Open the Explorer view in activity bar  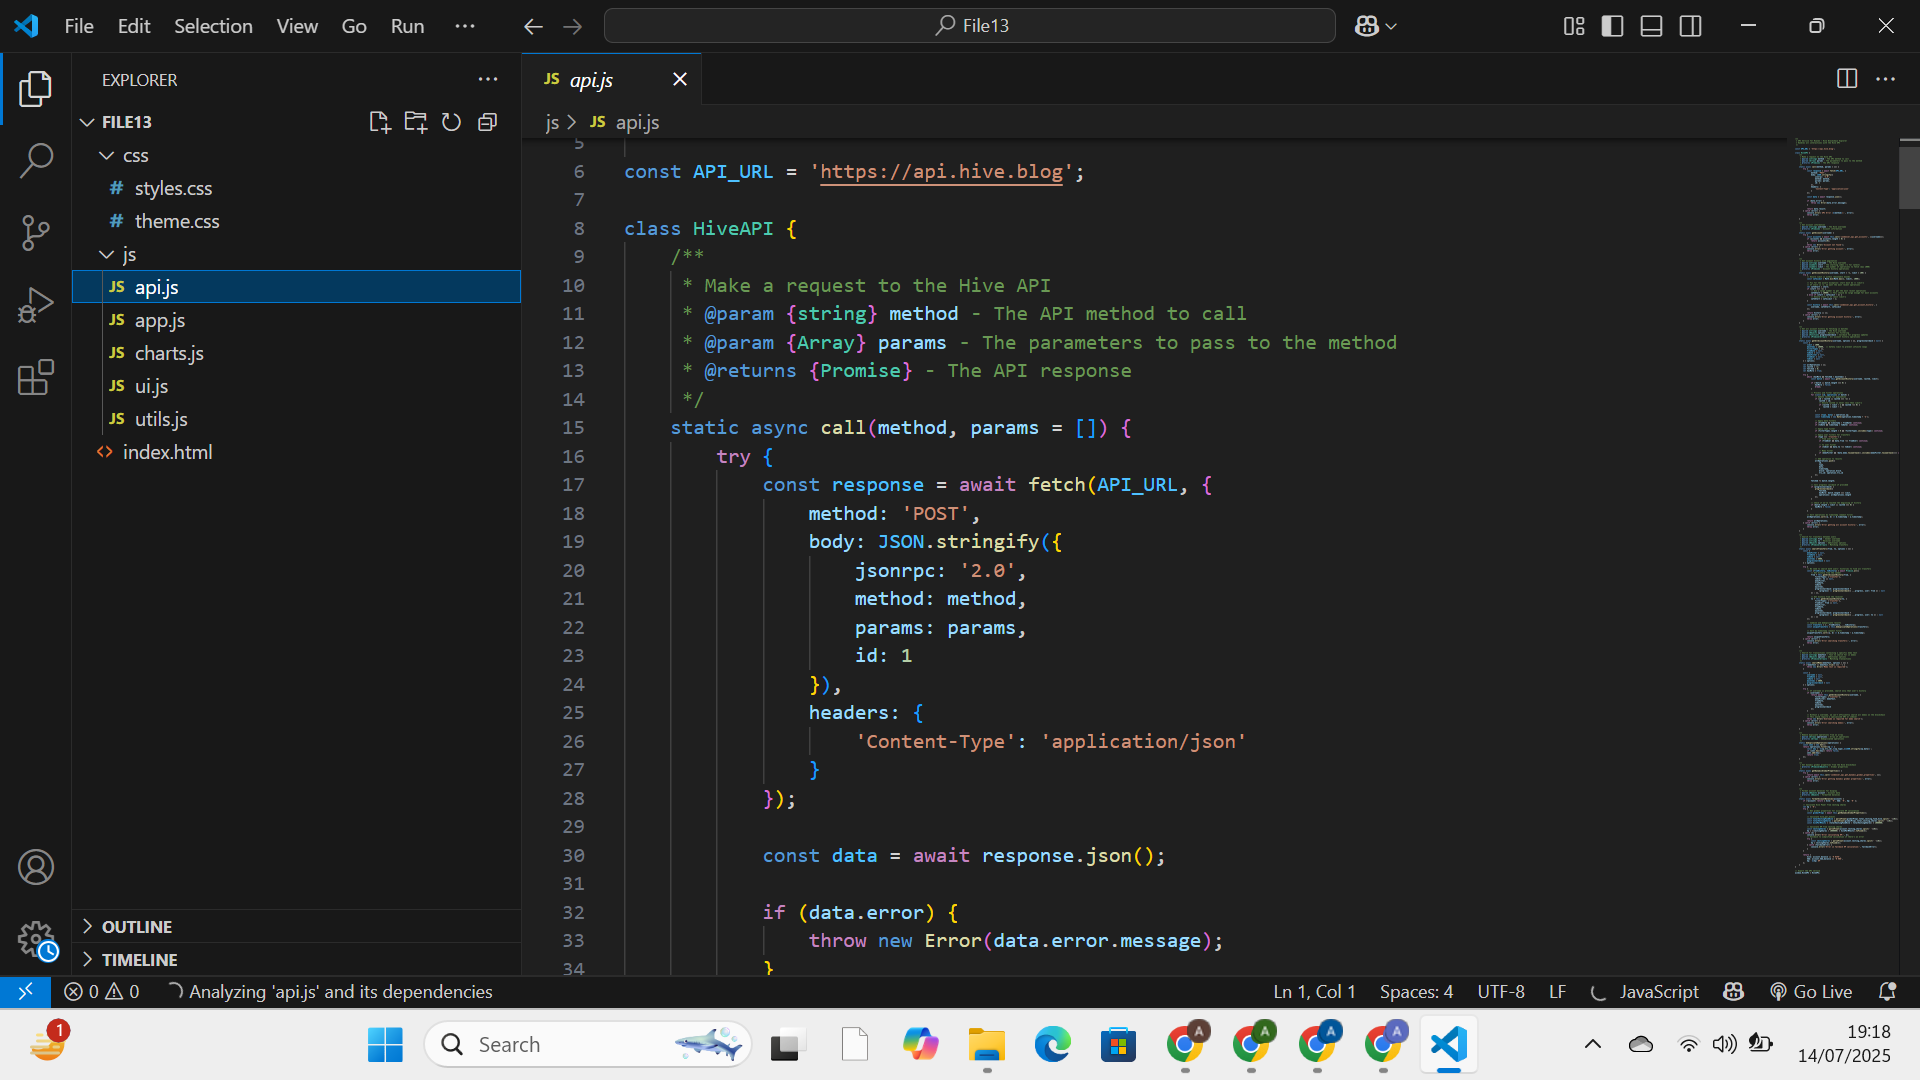coord(35,89)
